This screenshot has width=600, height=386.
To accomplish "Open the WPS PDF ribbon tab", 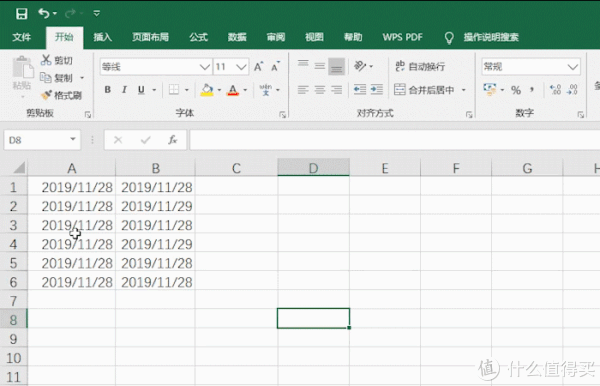I will (403, 37).
